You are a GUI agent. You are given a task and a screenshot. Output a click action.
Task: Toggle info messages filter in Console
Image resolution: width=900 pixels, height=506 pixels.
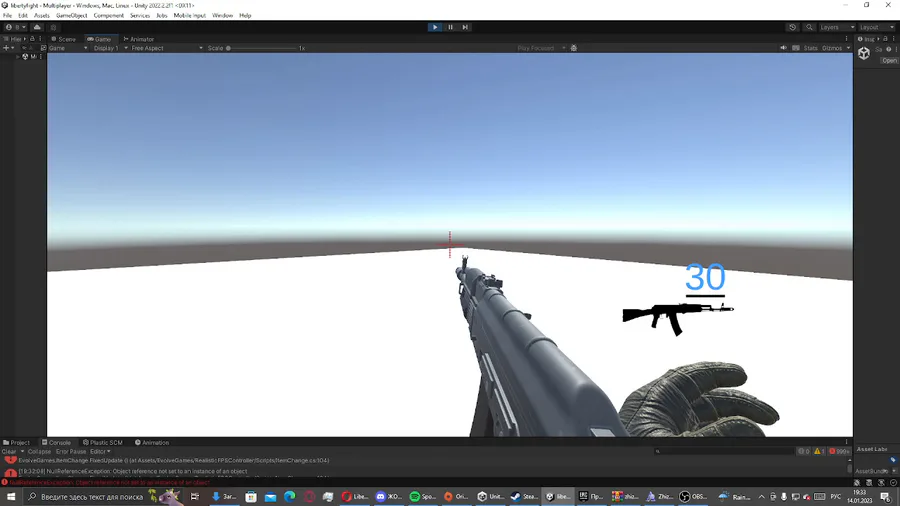[804, 451]
